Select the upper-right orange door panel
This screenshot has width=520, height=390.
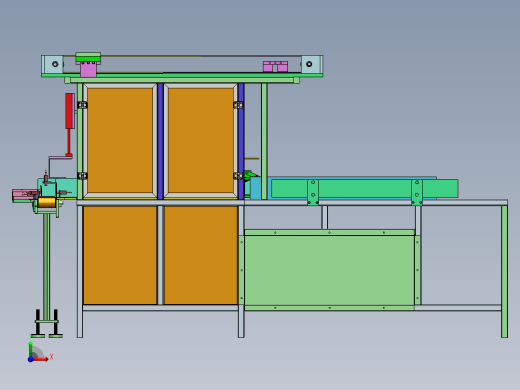[x=201, y=140]
